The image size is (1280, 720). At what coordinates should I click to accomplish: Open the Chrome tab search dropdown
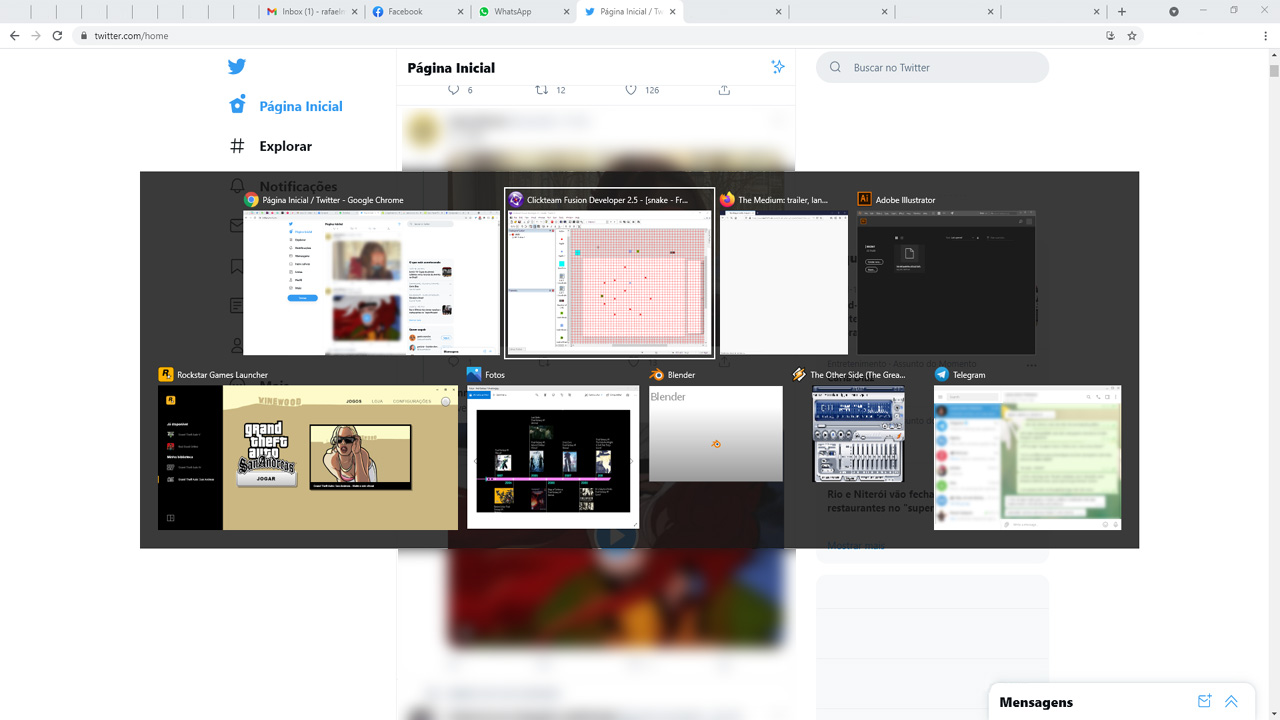coord(1174,12)
